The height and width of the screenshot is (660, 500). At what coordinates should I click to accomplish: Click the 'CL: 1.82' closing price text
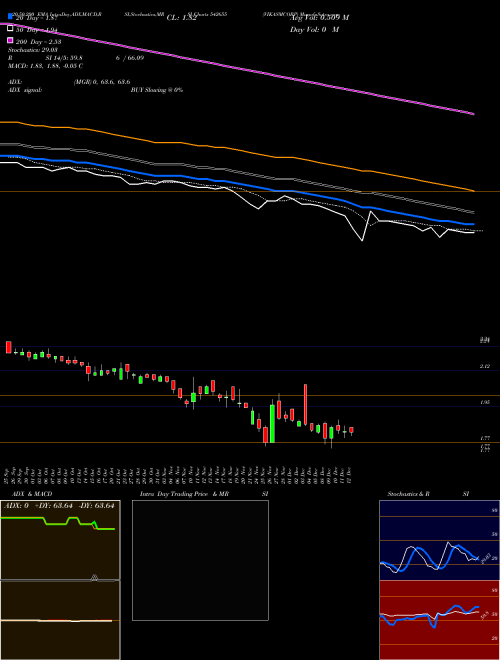(181, 18)
